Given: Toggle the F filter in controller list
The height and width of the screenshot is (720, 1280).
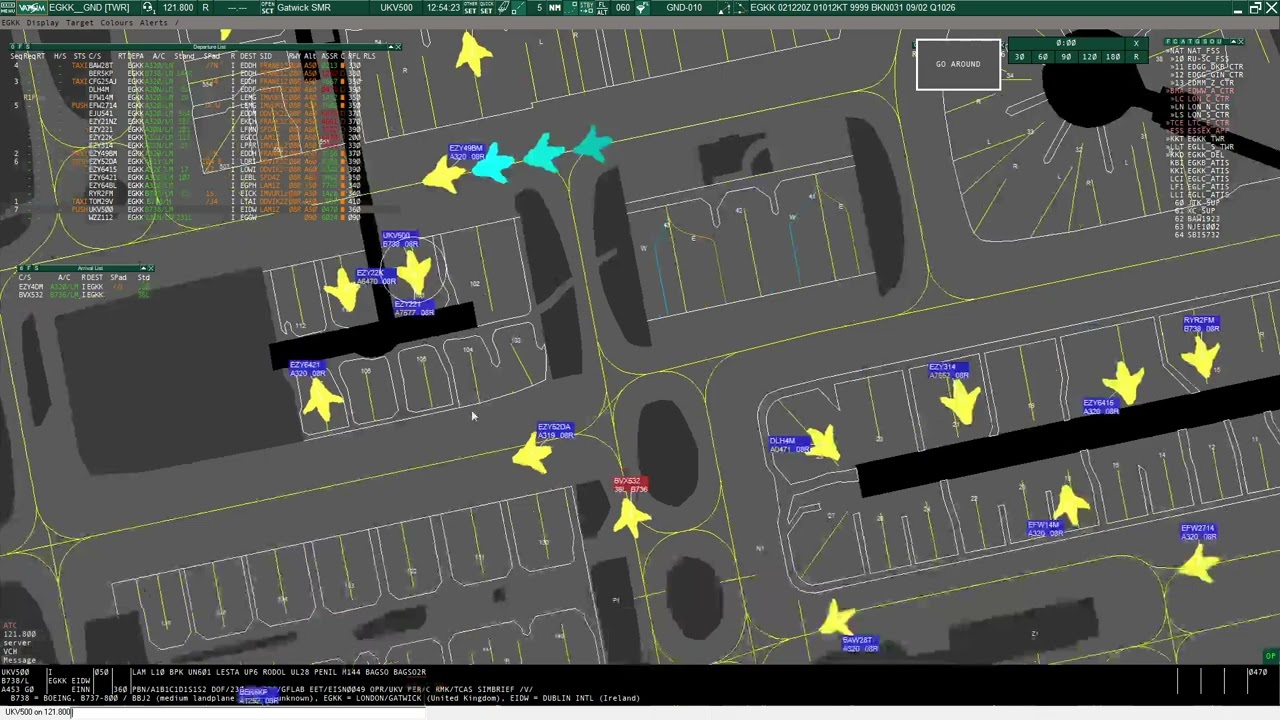Looking at the screenshot, I should coord(1169,42).
